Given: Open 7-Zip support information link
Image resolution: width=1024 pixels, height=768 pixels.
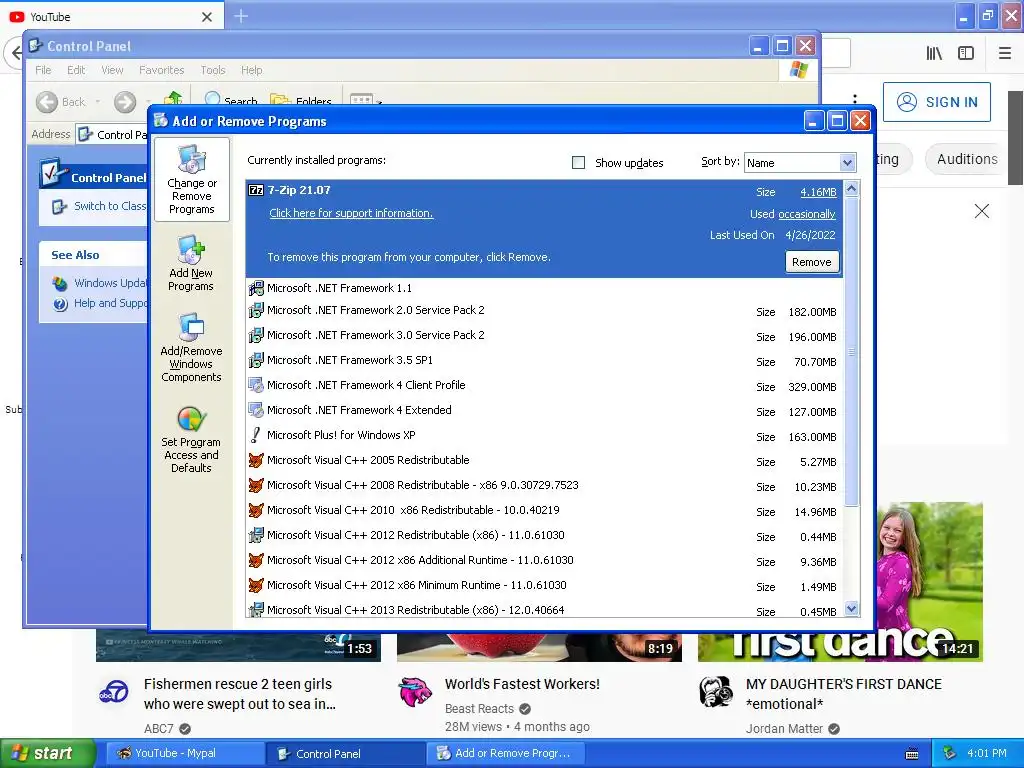Looking at the screenshot, I should click(x=351, y=213).
